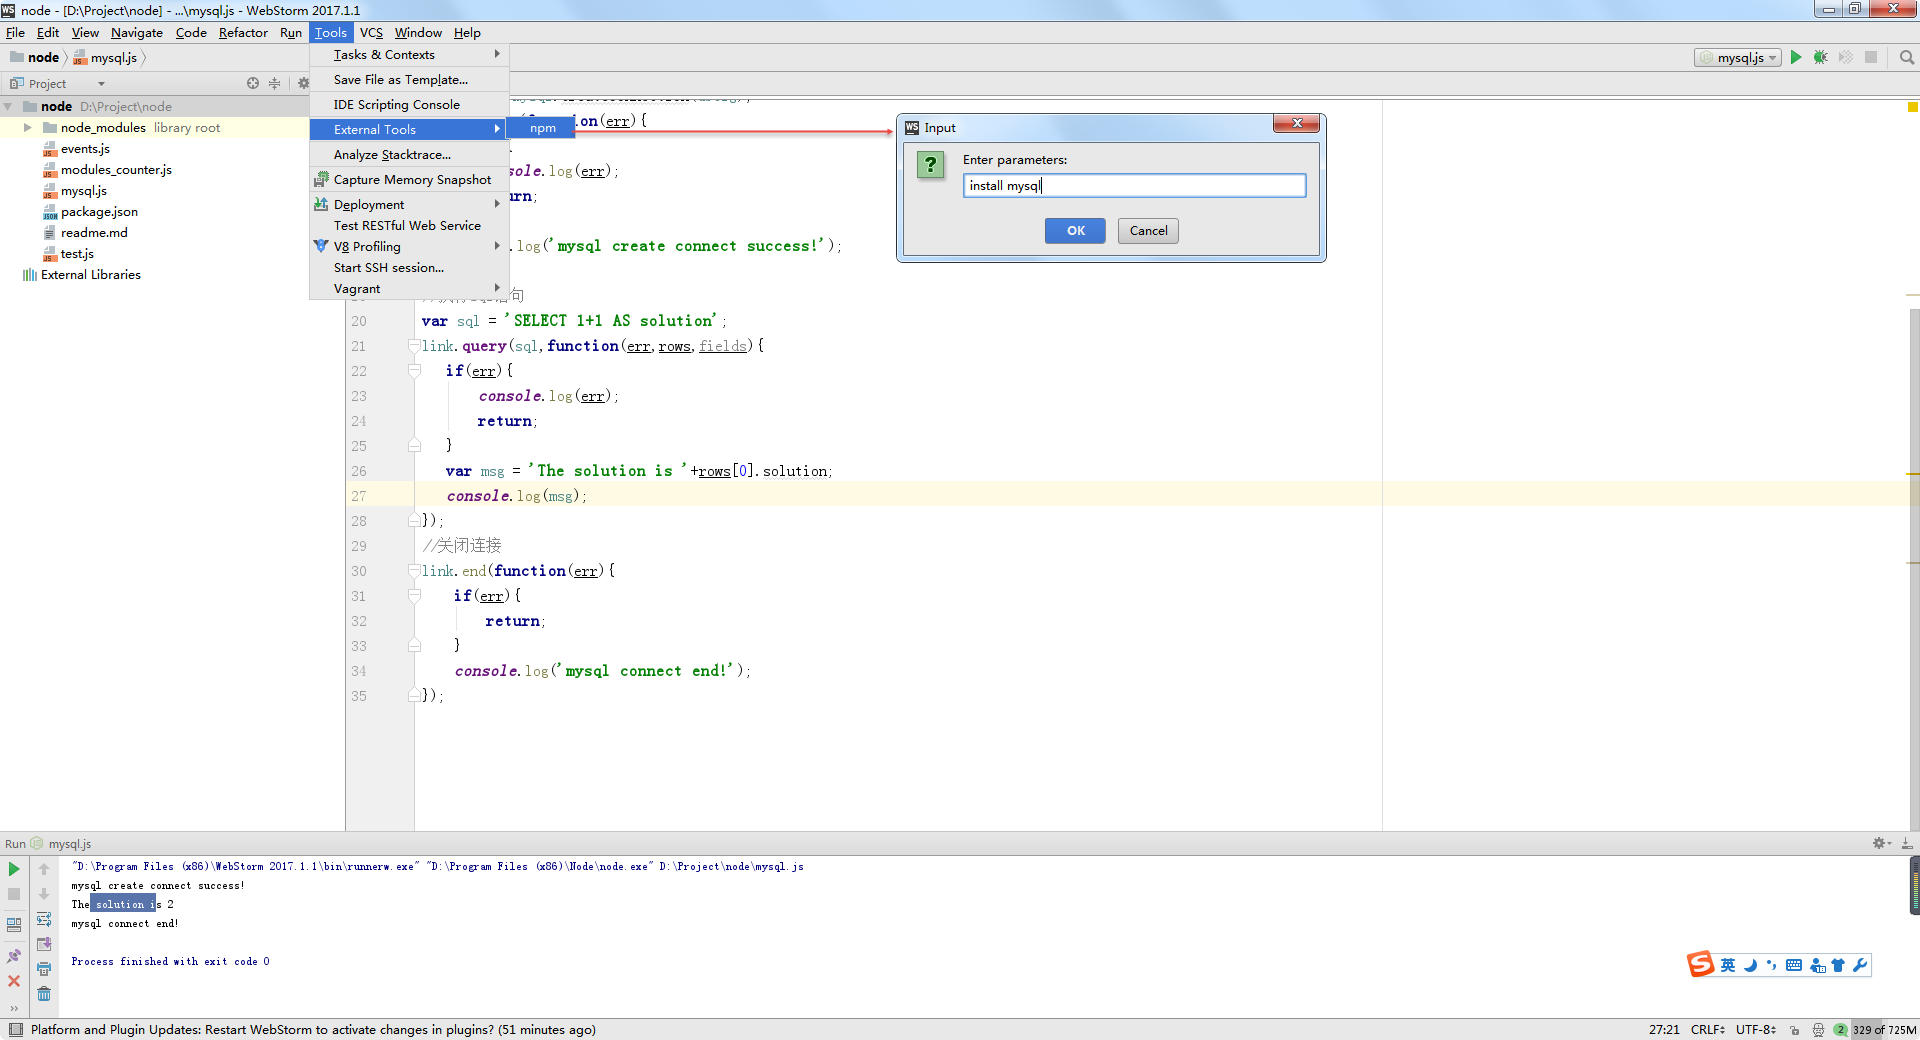Open the File menu
The width and height of the screenshot is (1920, 1040).
click(x=15, y=33)
